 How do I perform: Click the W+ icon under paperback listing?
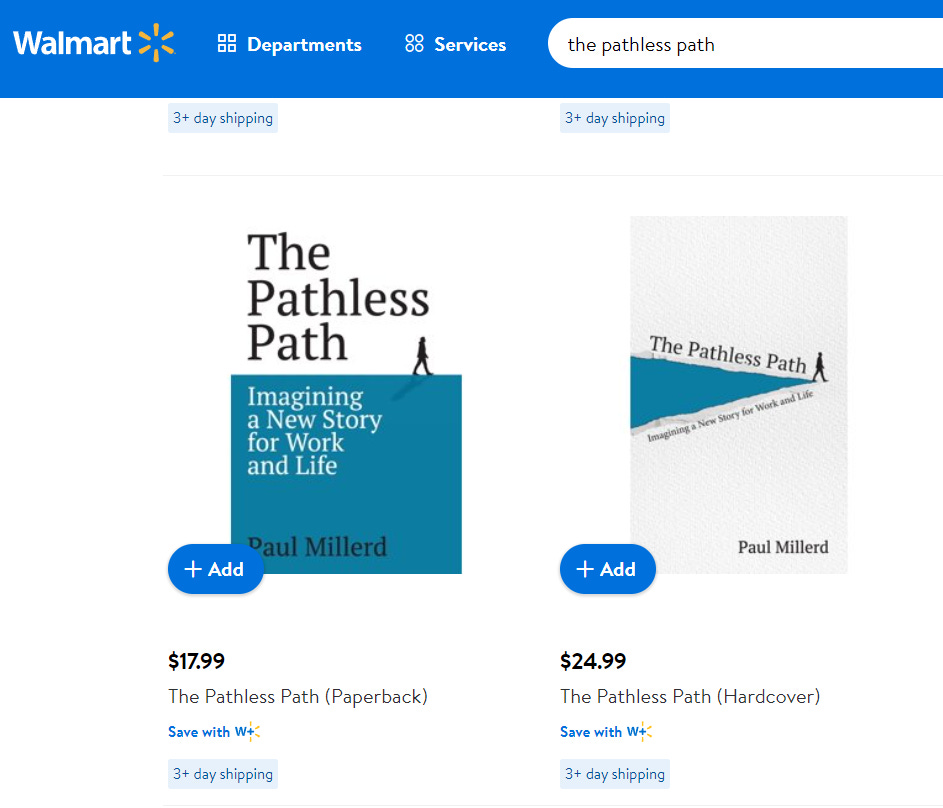[x=247, y=732]
